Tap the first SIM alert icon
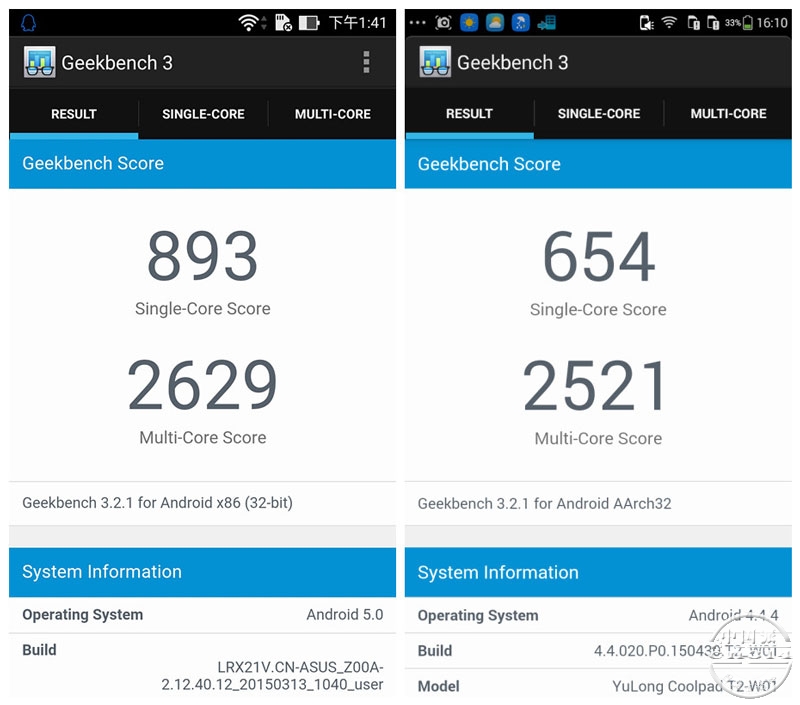 coord(693,23)
